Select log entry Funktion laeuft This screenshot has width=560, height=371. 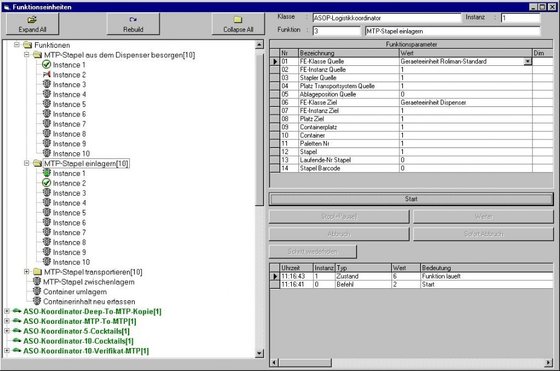pos(411,276)
